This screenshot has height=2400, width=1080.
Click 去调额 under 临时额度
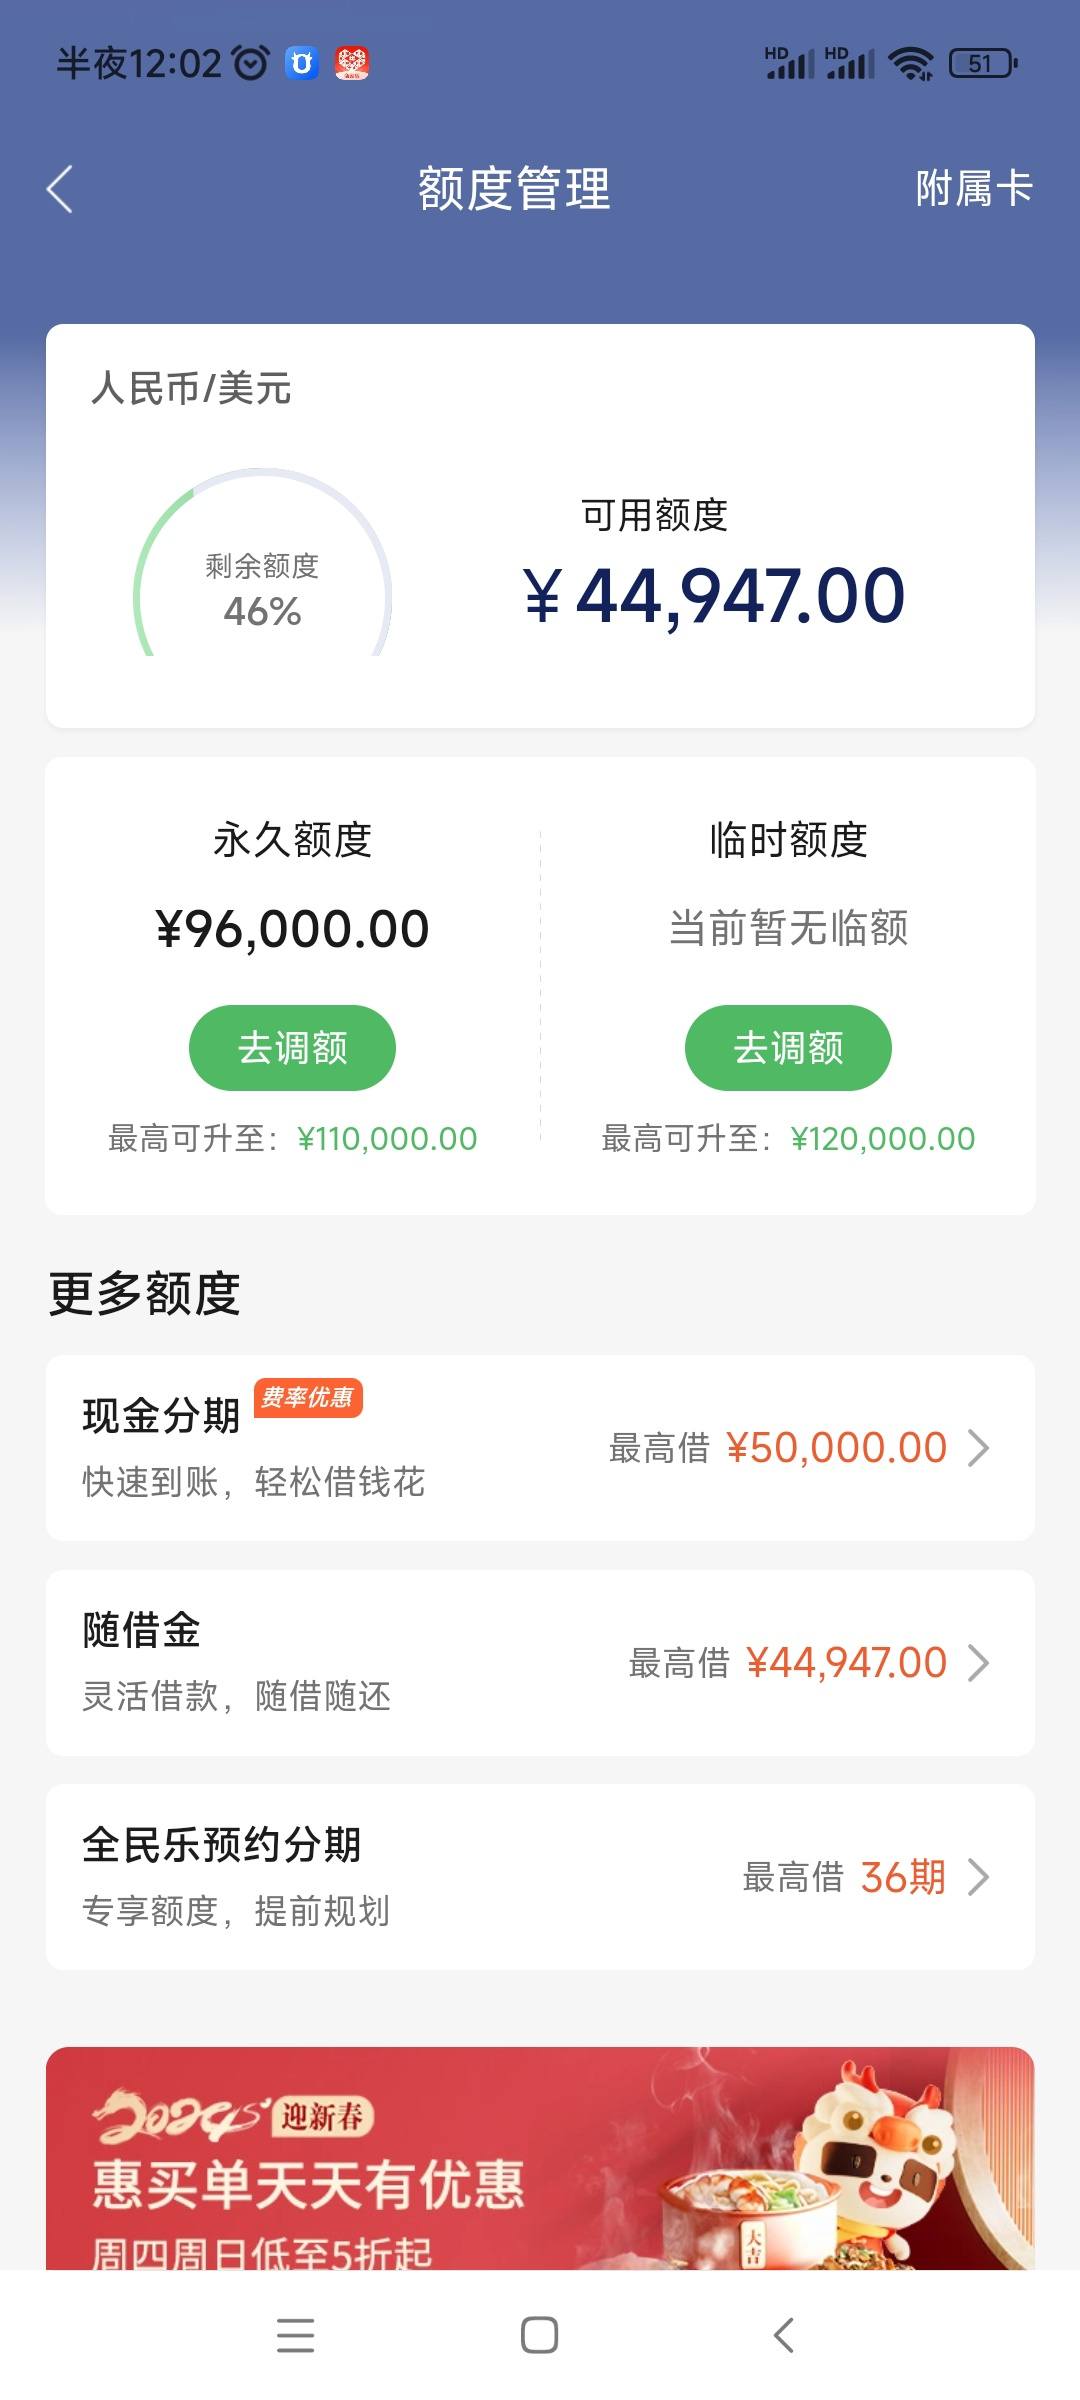(x=788, y=1048)
